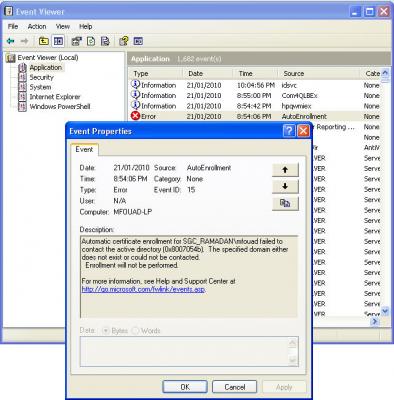Select the Event tab in the dialog
The width and height of the screenshot is (394, 400).
coord(84,149)
